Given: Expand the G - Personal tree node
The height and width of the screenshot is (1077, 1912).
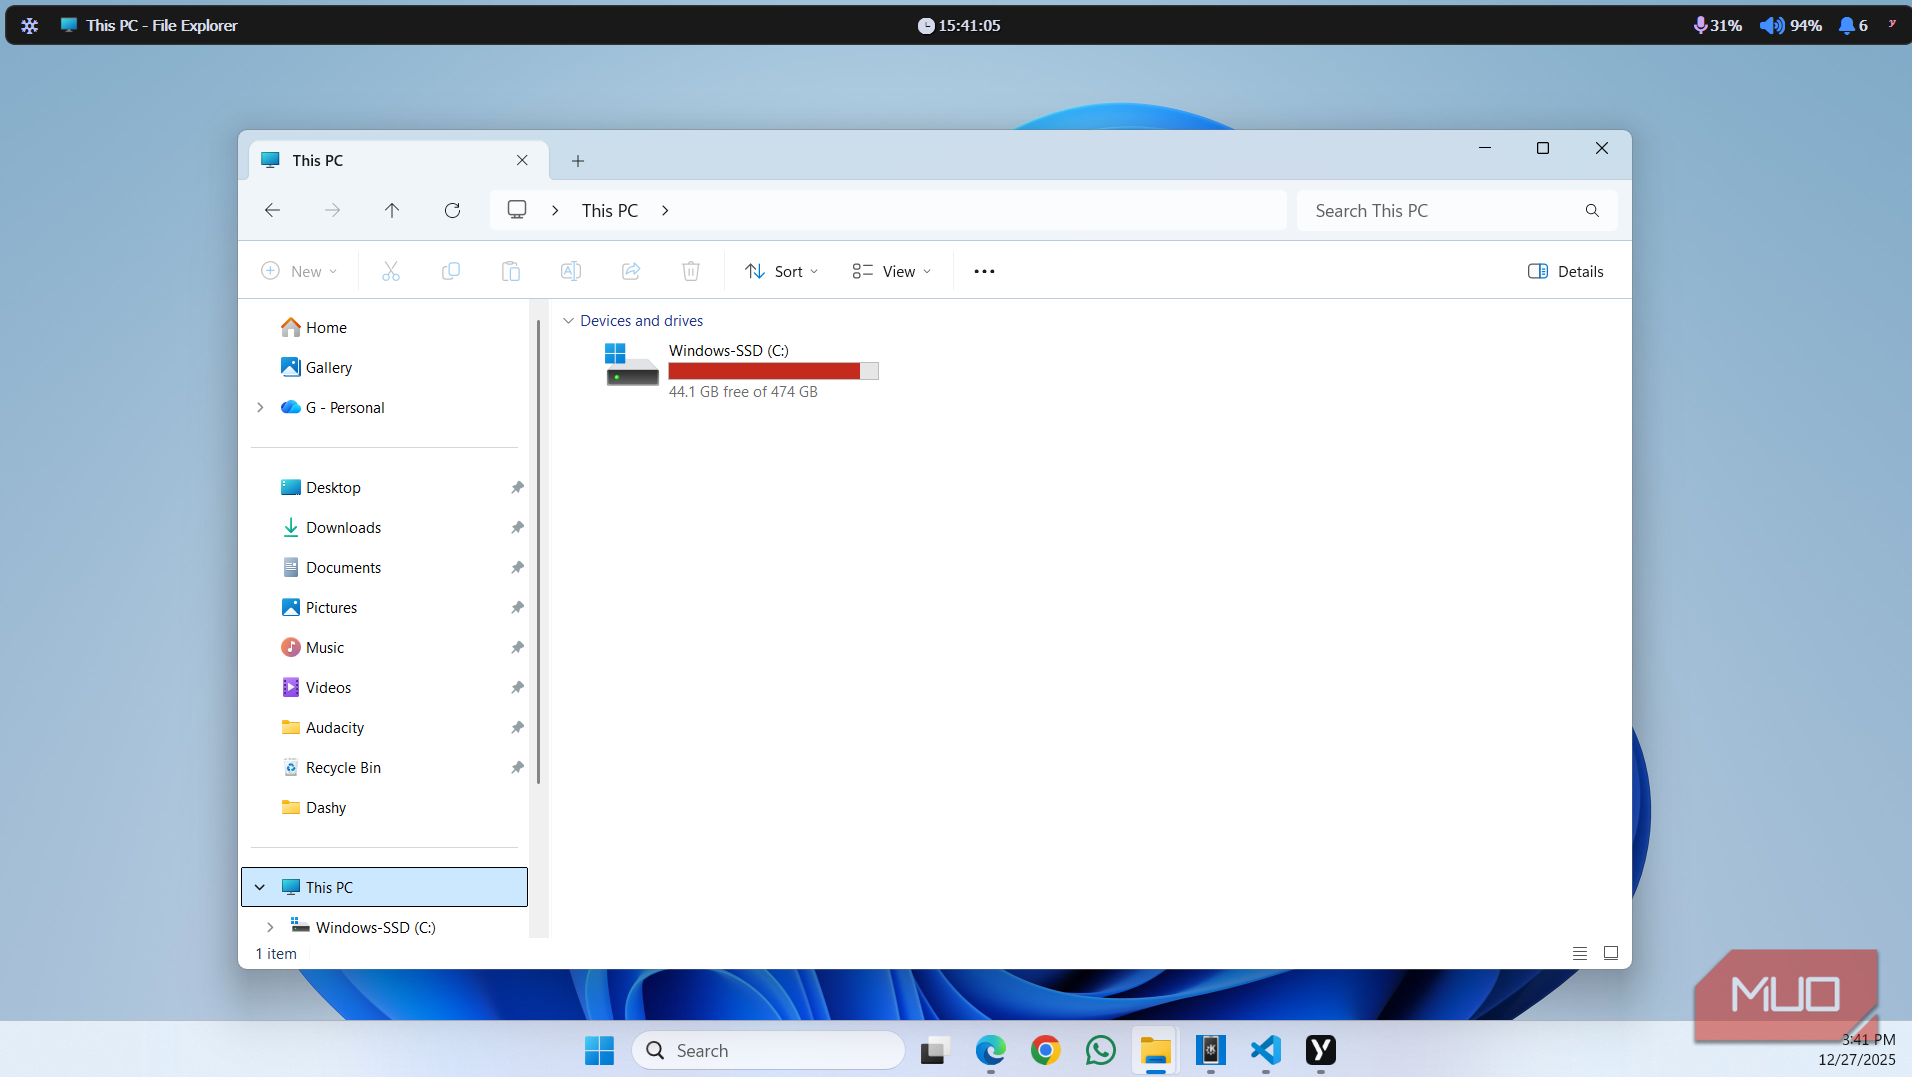Looking at the screenshot, I should point(260,407).
